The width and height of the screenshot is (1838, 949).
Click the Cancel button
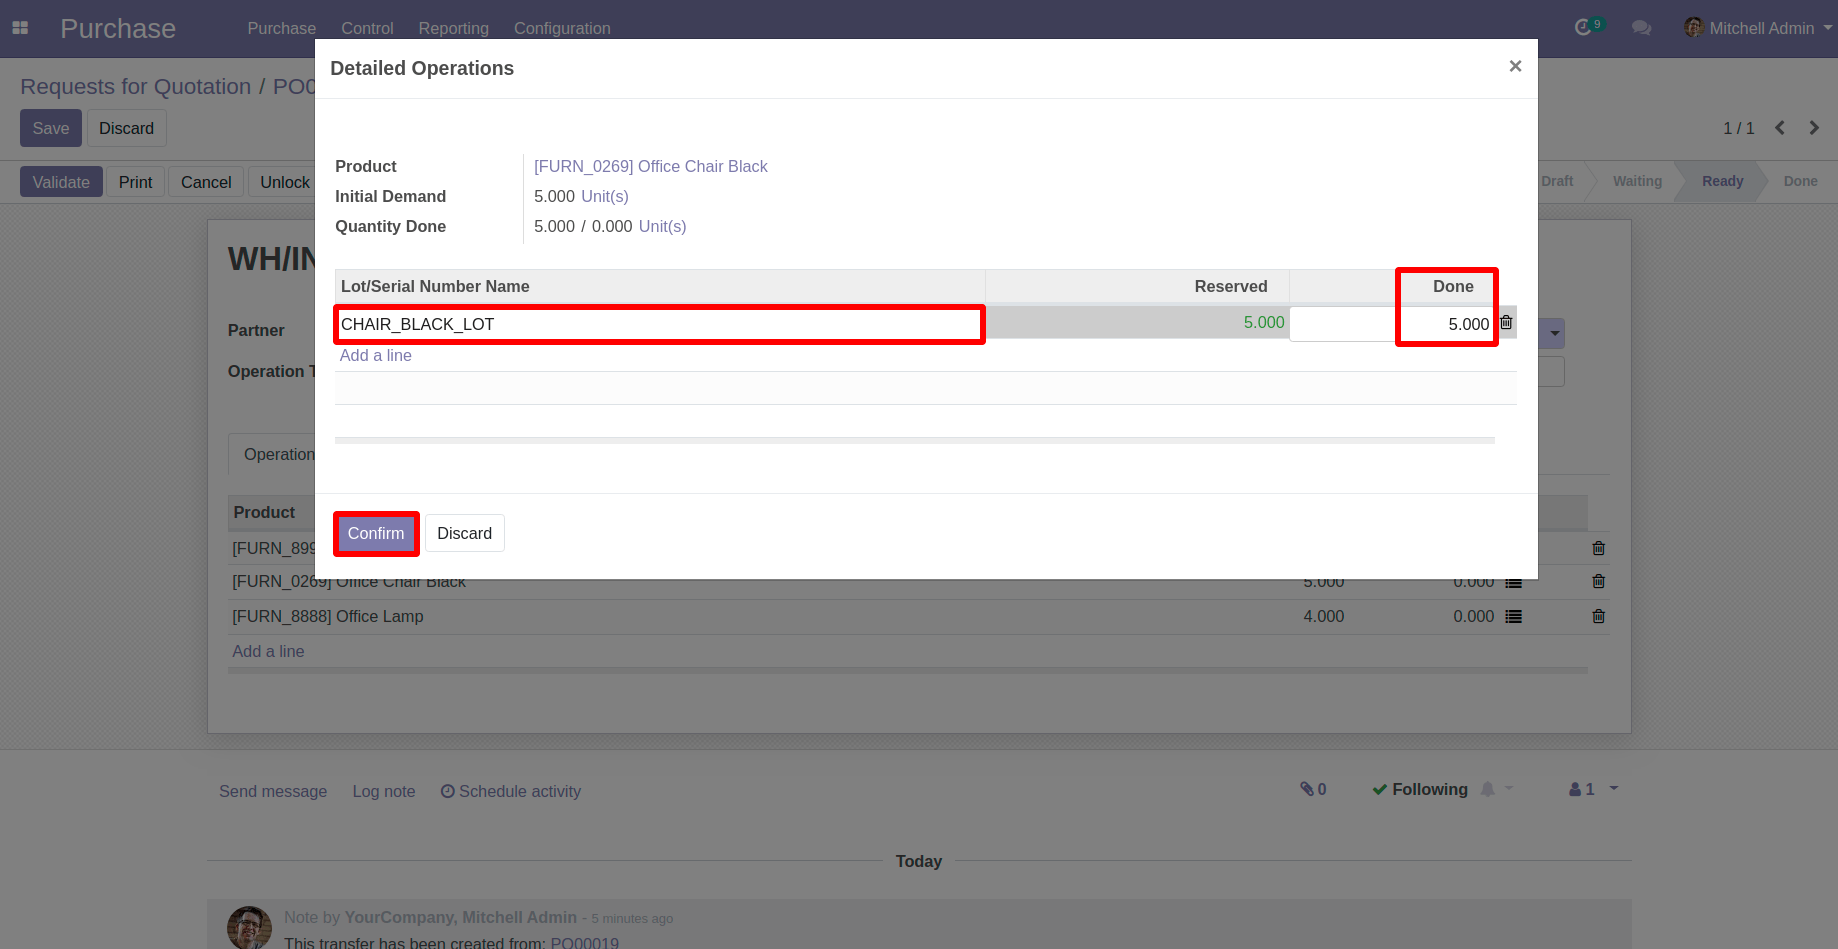point(206,182)
